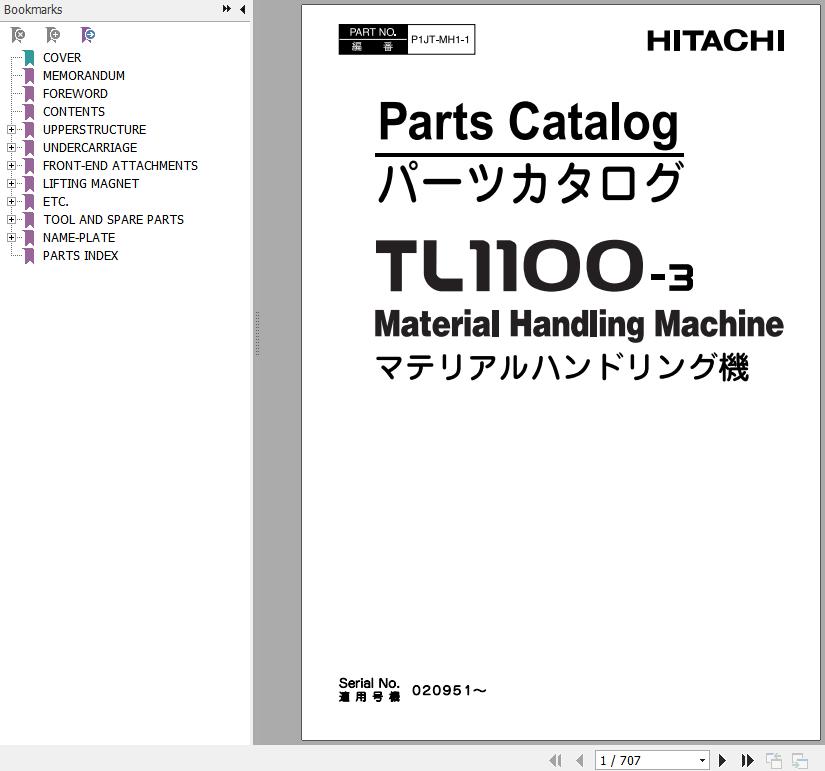Select the CONTENTS bookmark
The width and height of the screenshot is (825, 771).
tap(73, 112)
